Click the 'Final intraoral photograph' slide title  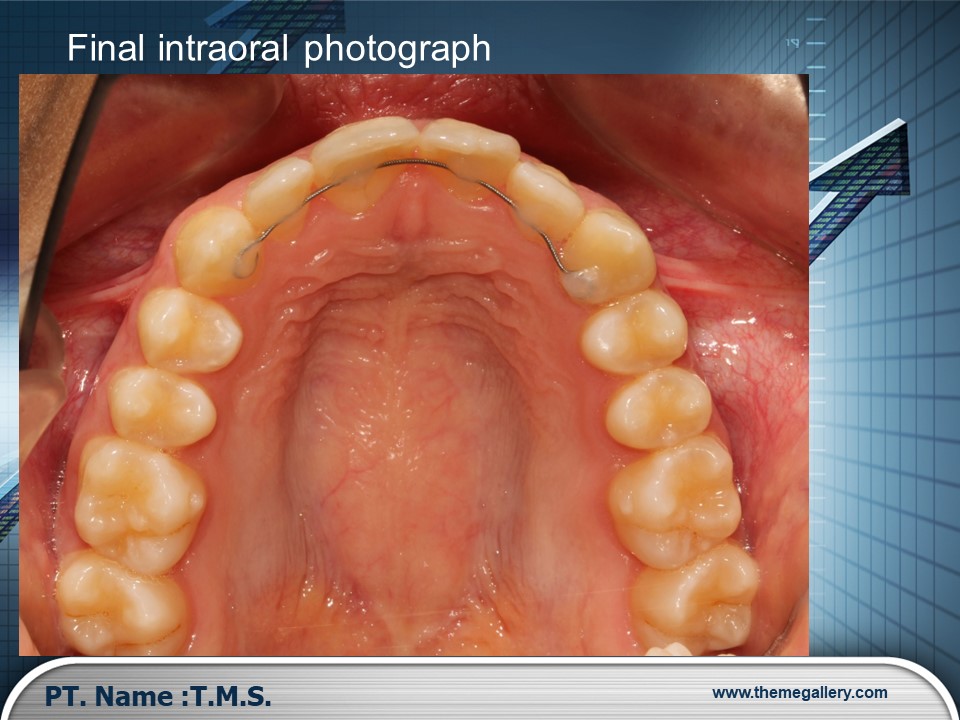click(279, 48)
